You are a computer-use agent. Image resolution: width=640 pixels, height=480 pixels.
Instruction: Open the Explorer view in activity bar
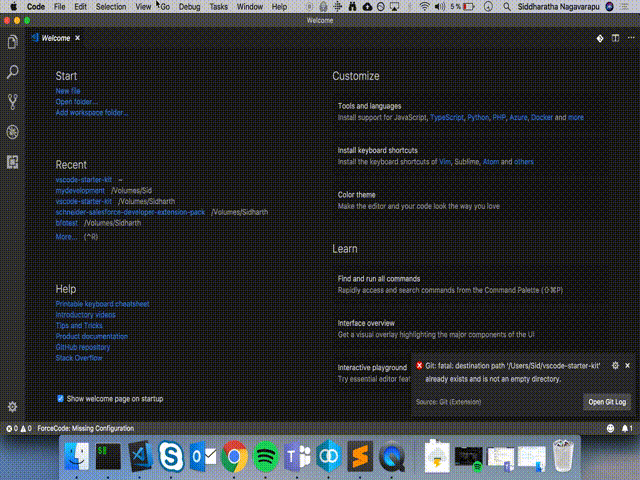click(x=12, y=42)
